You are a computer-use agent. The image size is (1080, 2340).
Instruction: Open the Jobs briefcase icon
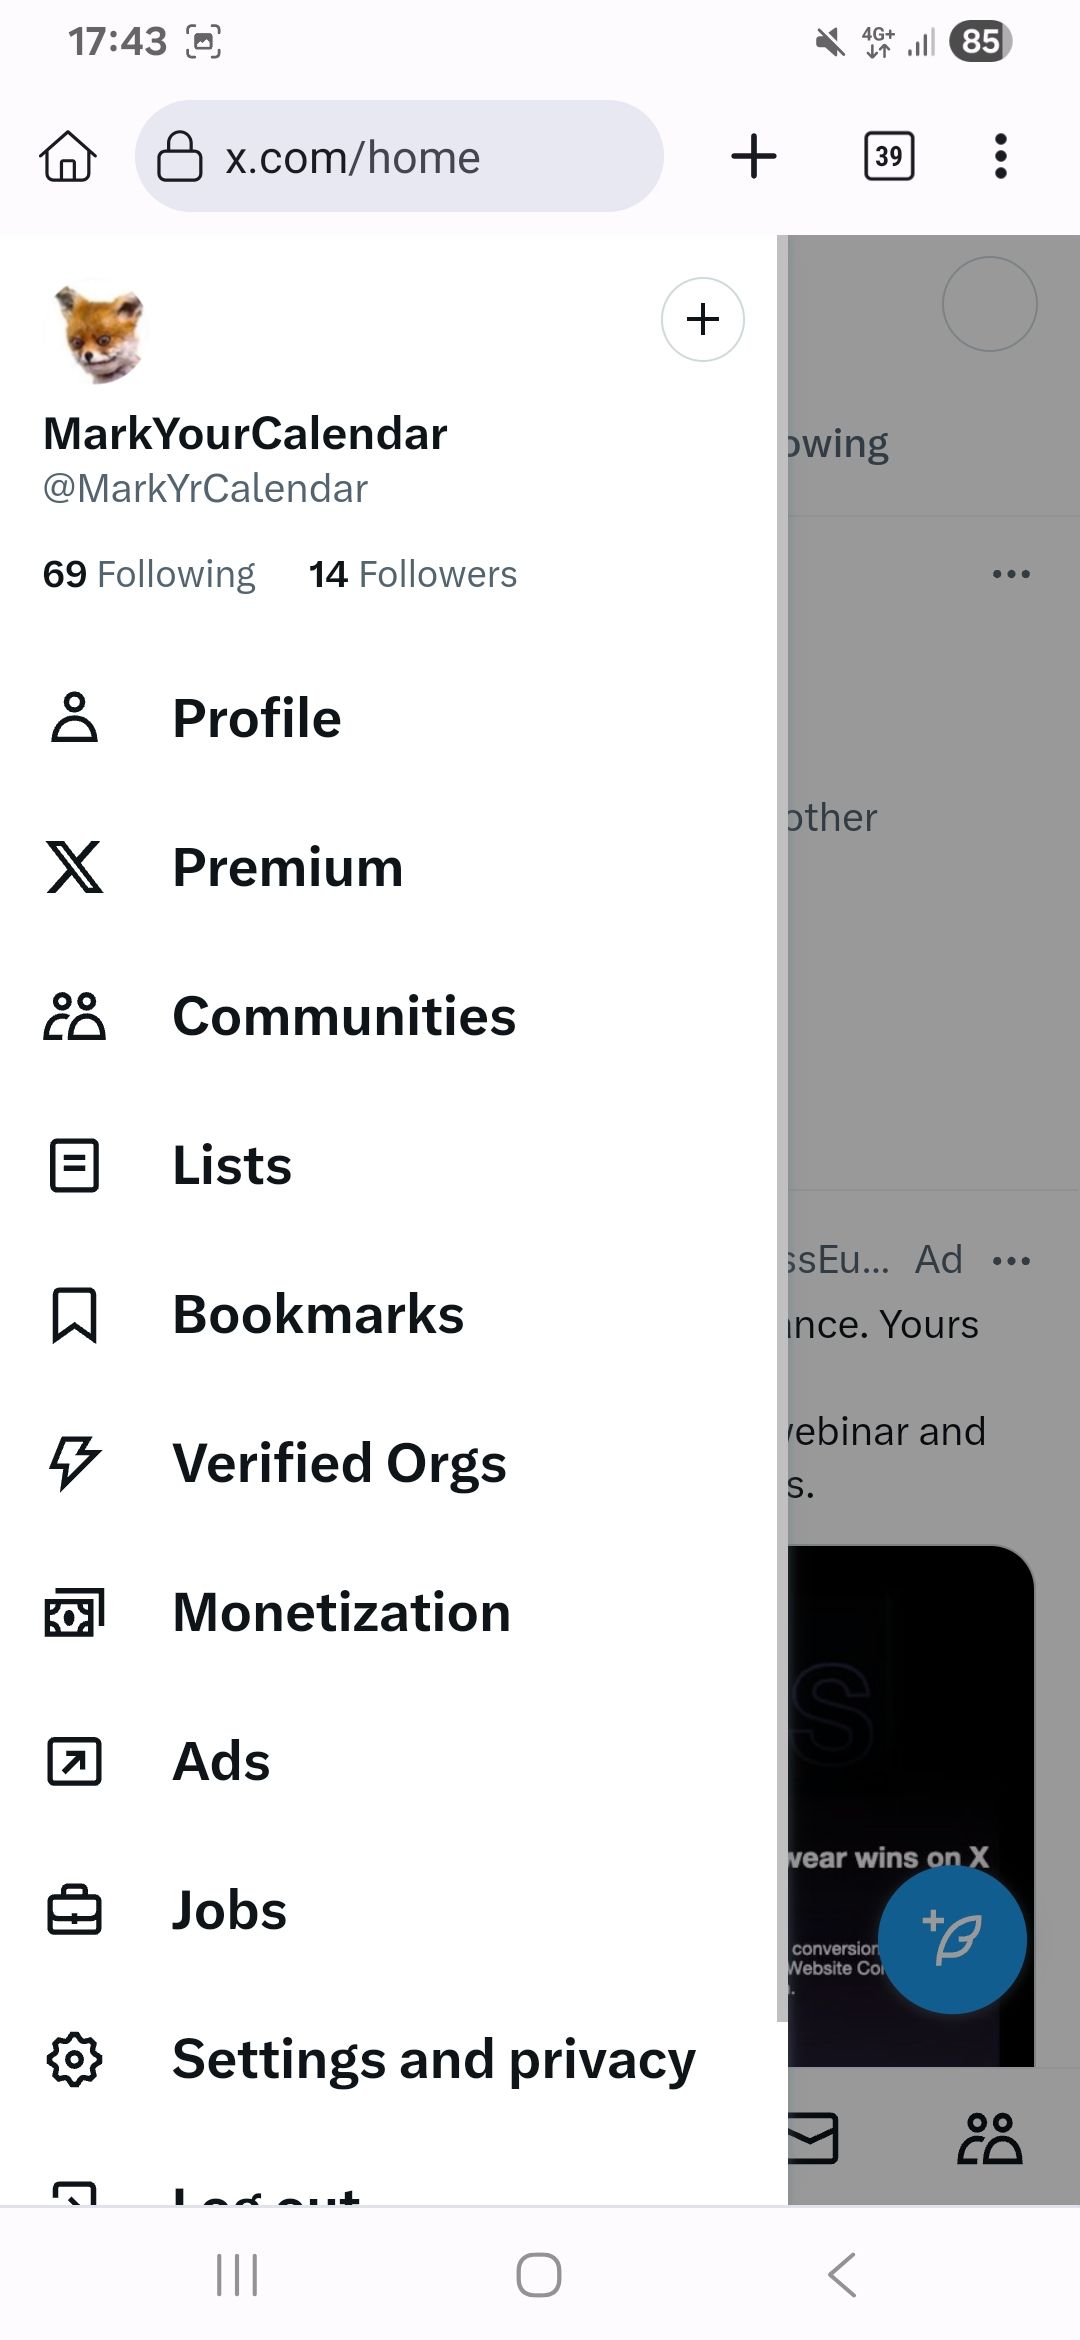coord(75,1910)
